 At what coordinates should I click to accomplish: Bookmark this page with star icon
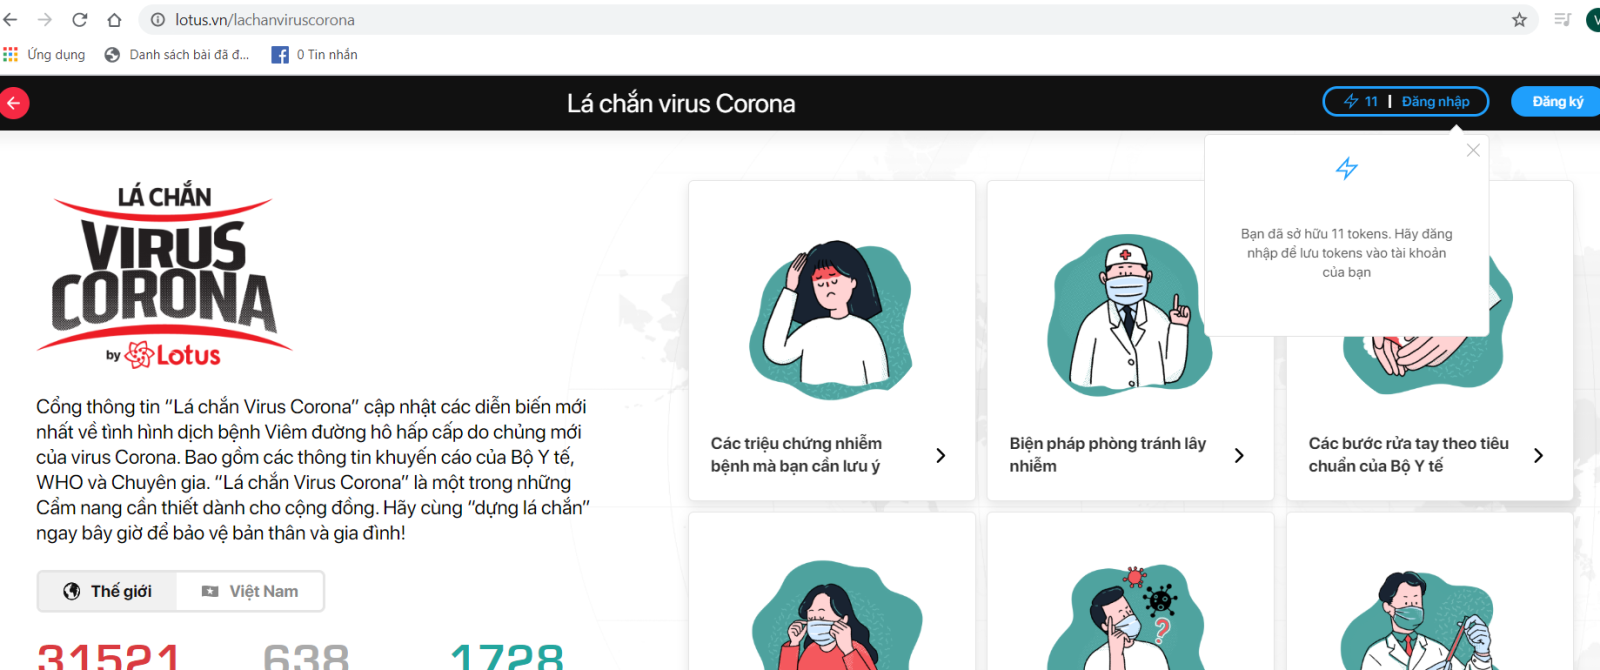1519,20
